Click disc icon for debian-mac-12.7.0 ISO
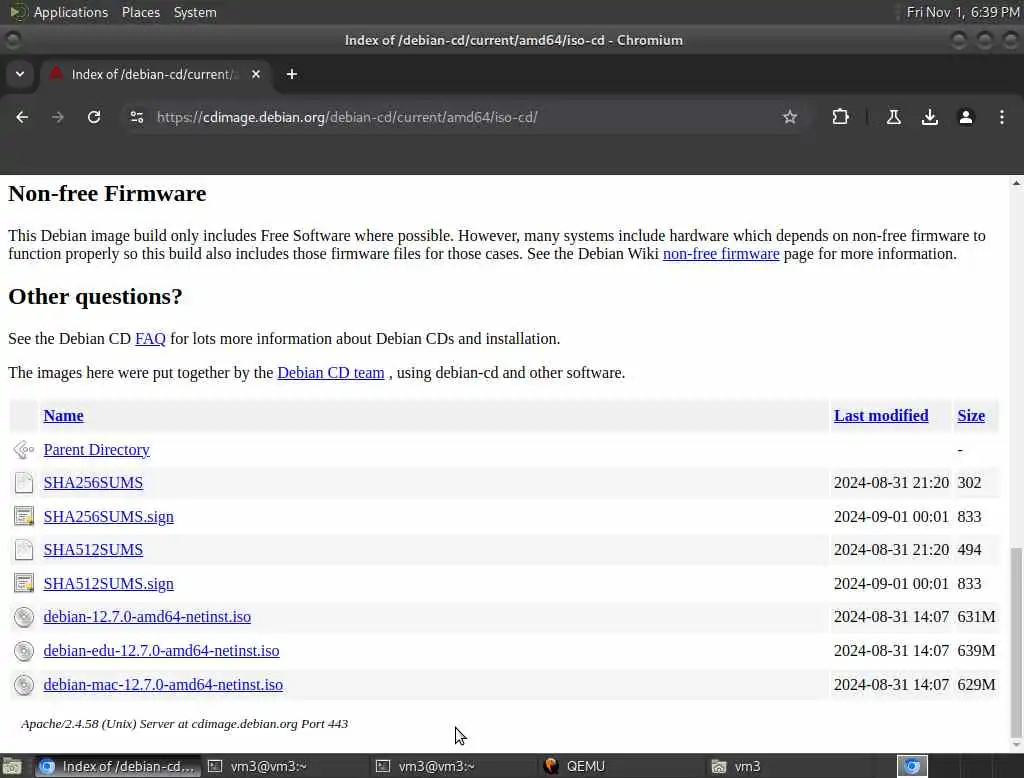Screen dimensions: 1024x778 [x=24, y=685]
